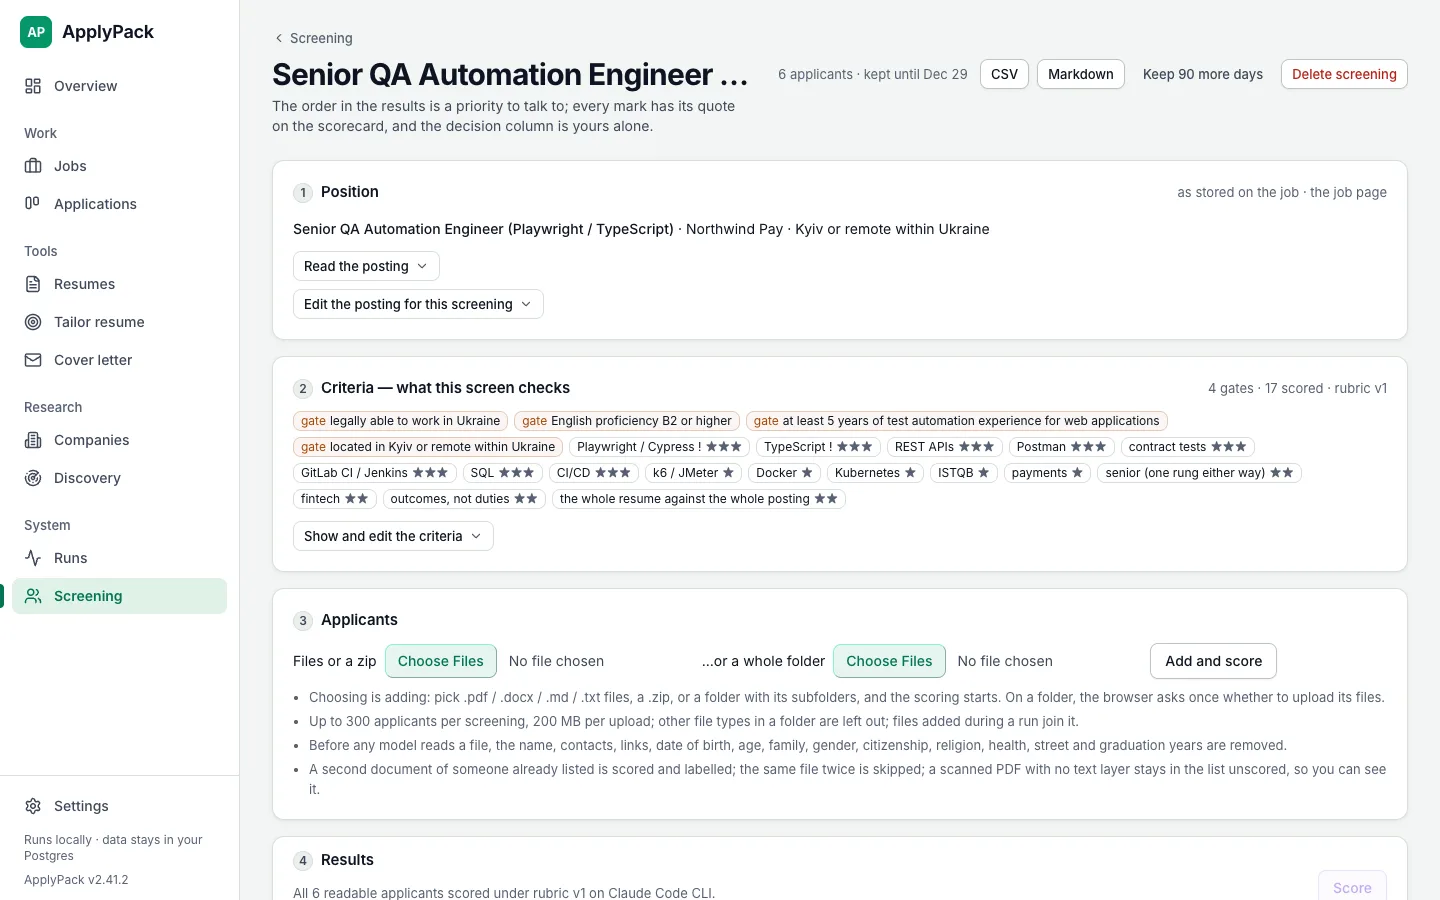Screen dimensions: 1440x900
Task: Click Keep 90 more days
Action: coord(1203,74)
